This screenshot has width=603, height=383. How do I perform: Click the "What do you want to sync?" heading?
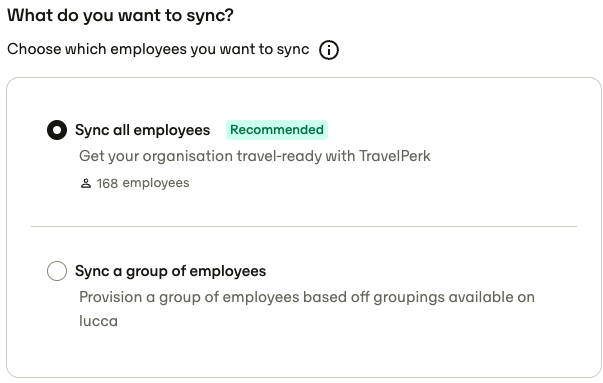(120, 15)
